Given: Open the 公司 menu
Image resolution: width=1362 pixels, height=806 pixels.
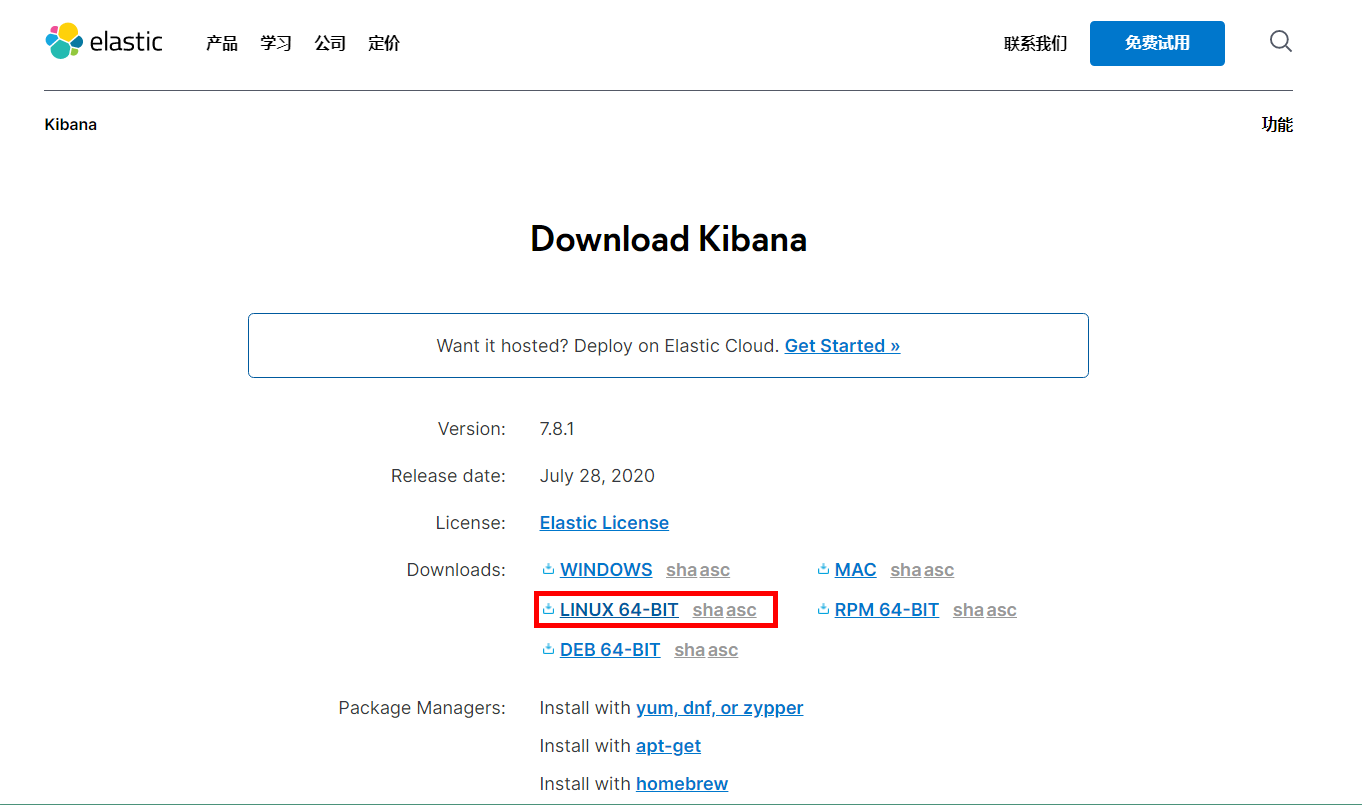Looking at the screenshot, I should 330,43.
